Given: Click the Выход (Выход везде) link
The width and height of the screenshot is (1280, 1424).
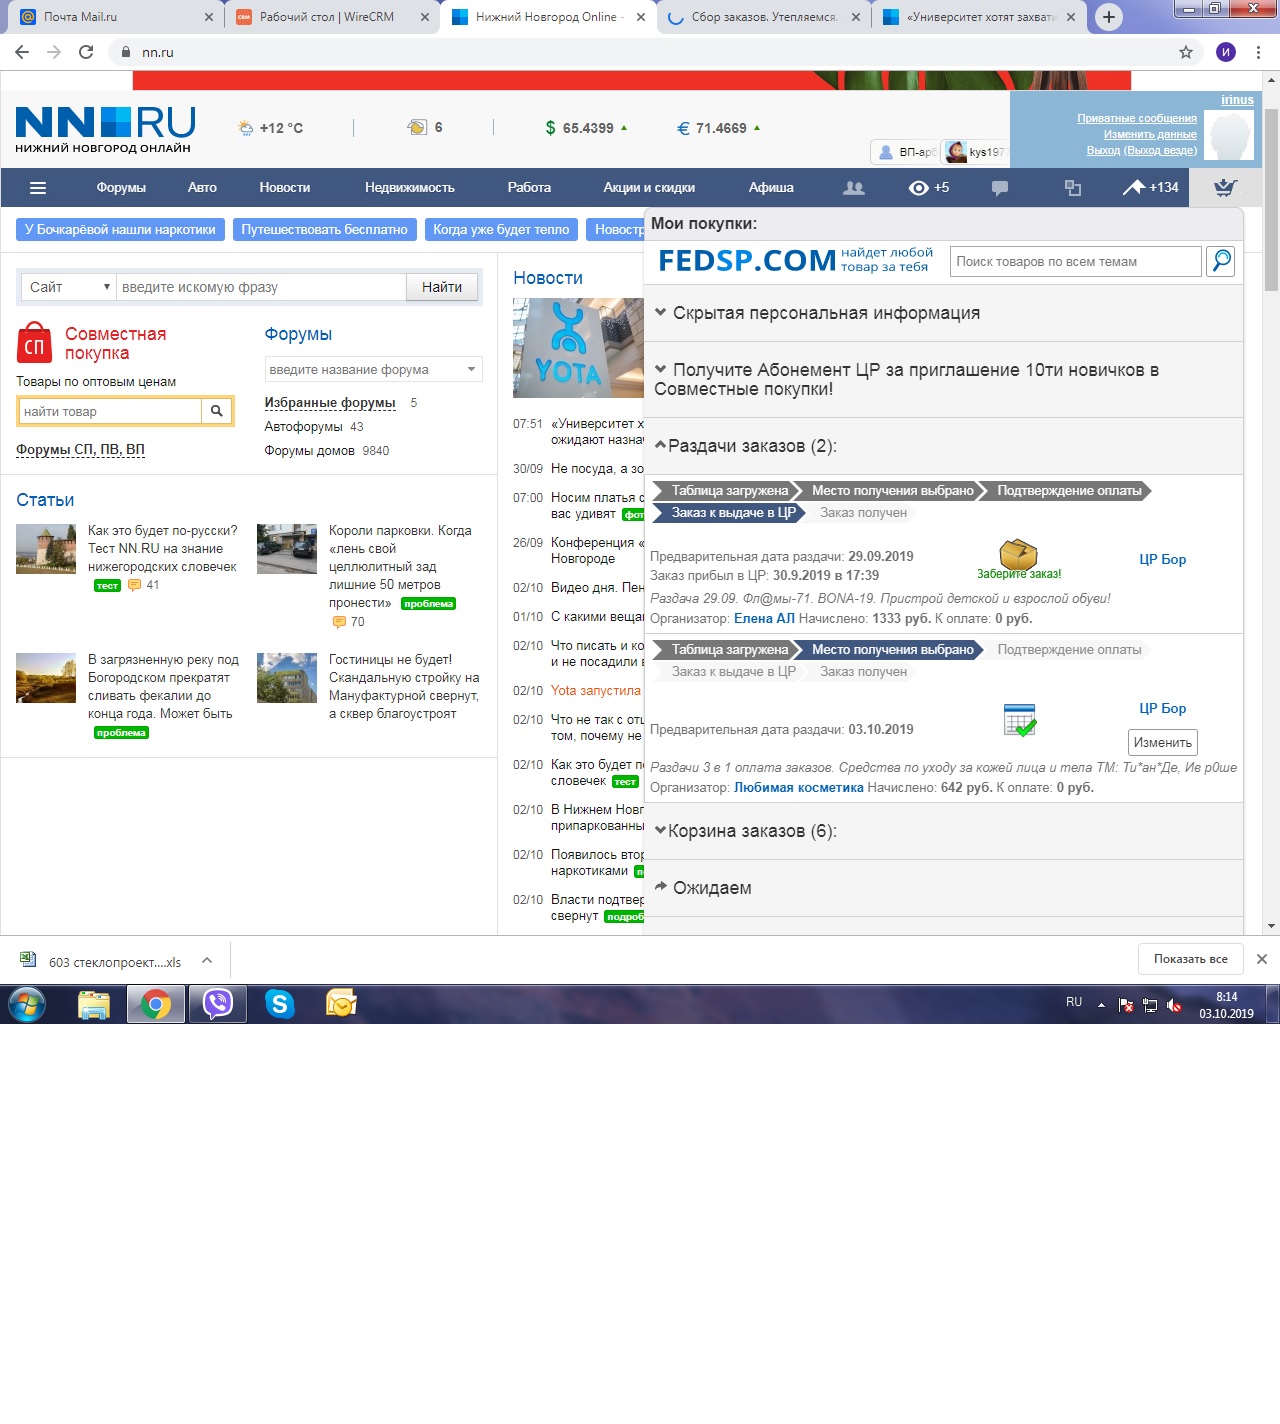Looking at the screenshot, I should [x=1142, y=150].
